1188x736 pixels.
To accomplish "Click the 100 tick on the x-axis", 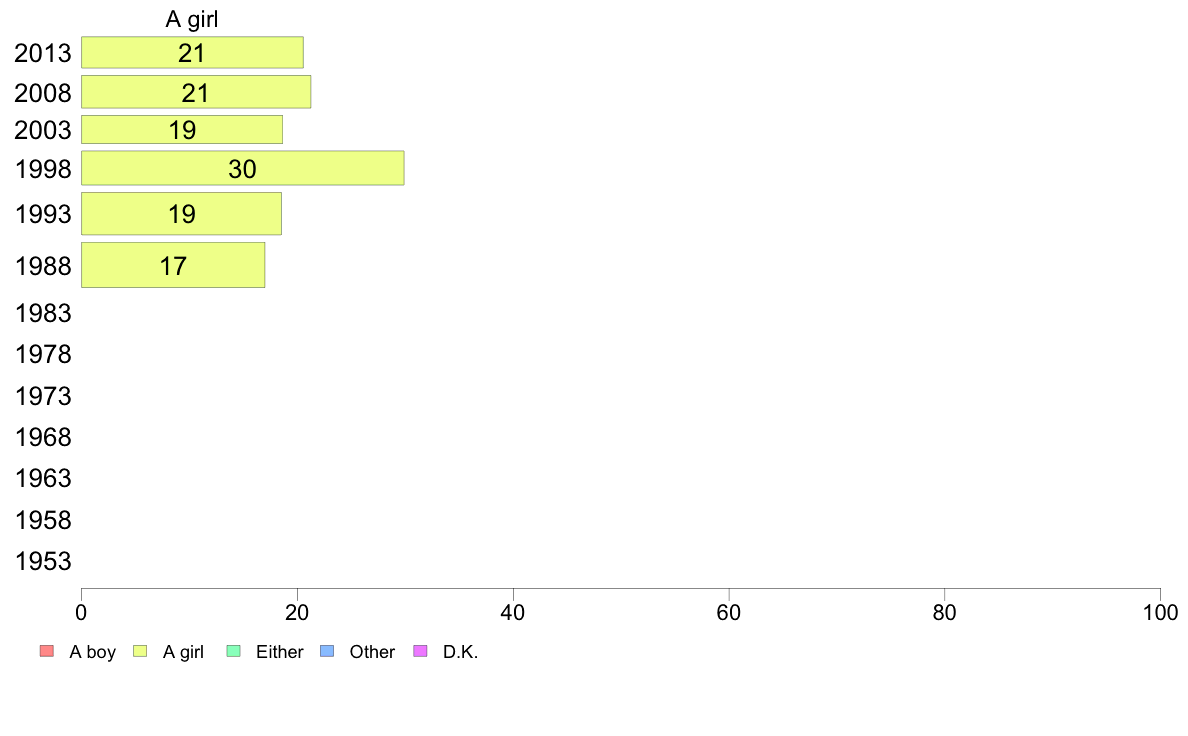I will point(1160,612).
